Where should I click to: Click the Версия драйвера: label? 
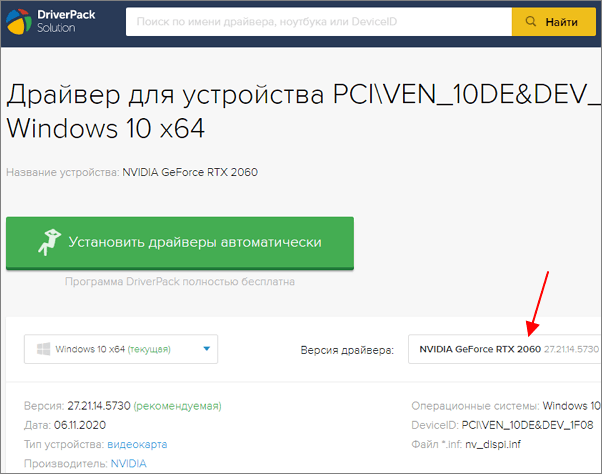point(347,350)
